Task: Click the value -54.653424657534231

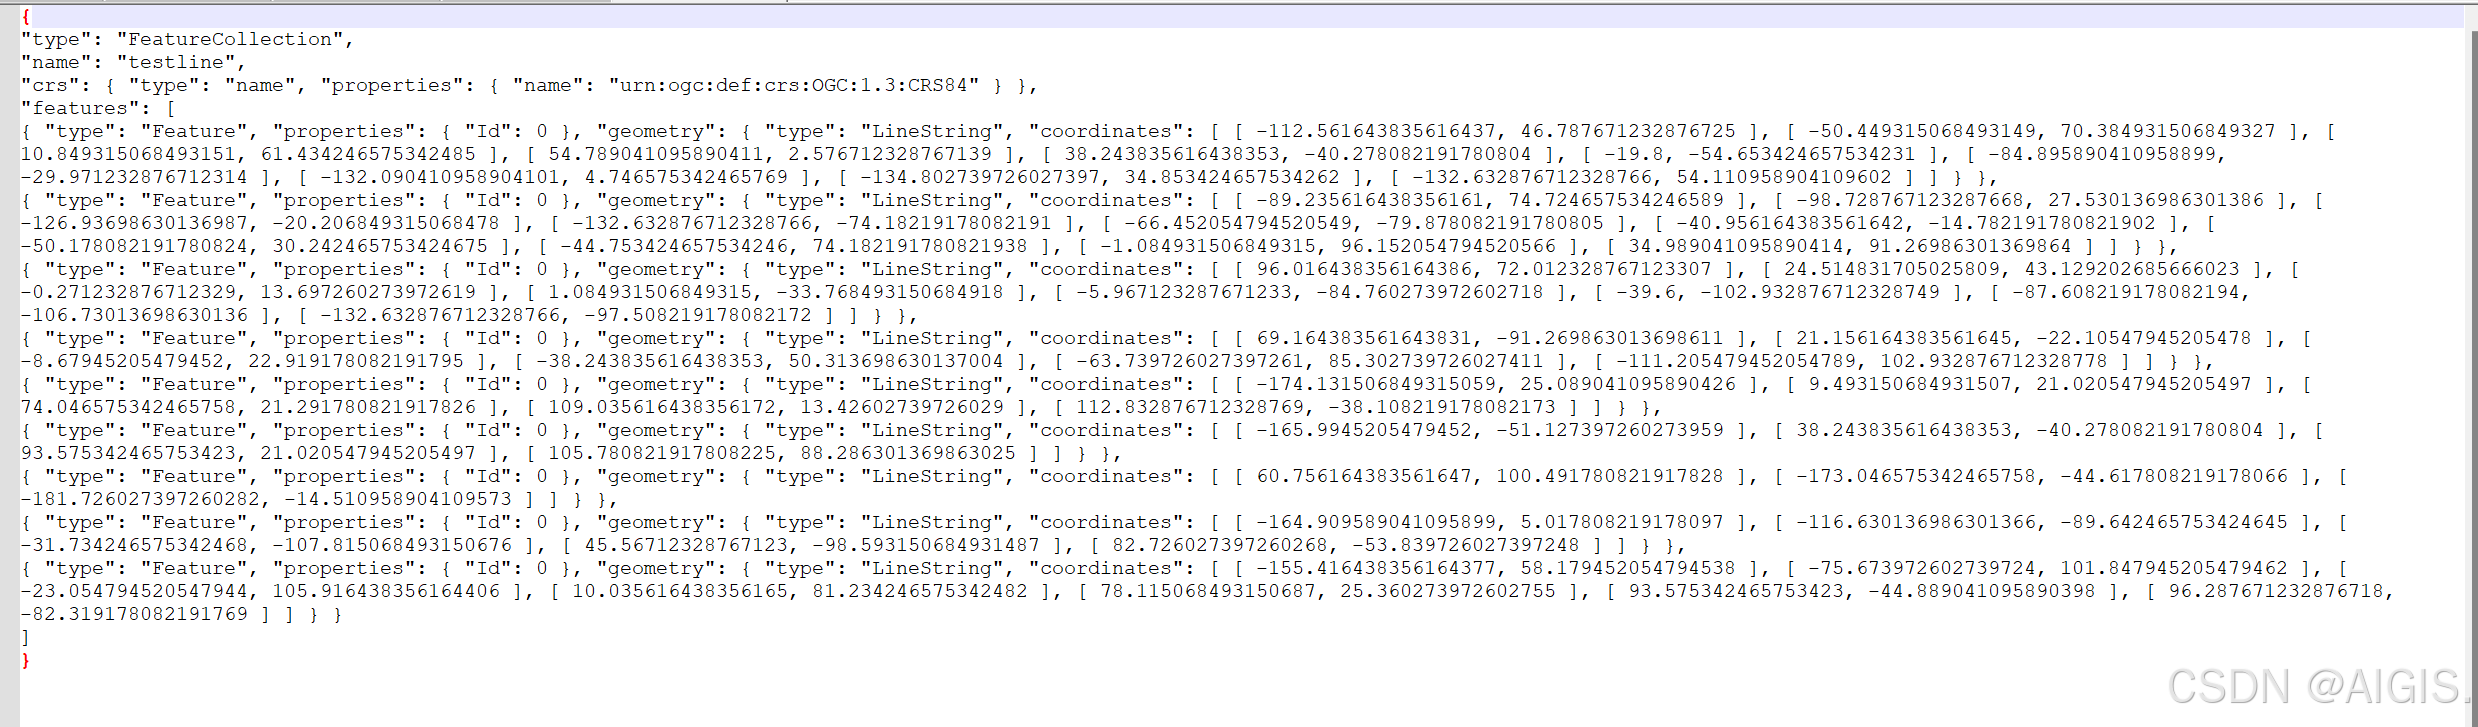Action: click(x=1802, y=154)
